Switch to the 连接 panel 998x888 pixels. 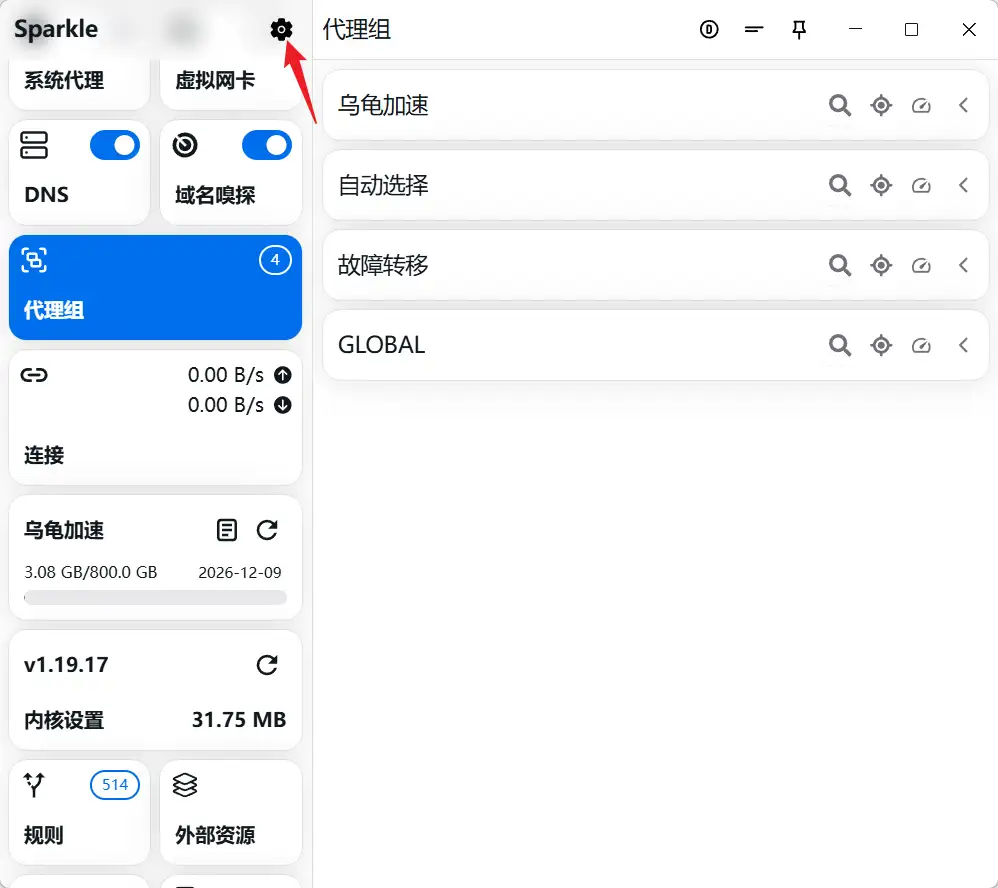point(155,418)
